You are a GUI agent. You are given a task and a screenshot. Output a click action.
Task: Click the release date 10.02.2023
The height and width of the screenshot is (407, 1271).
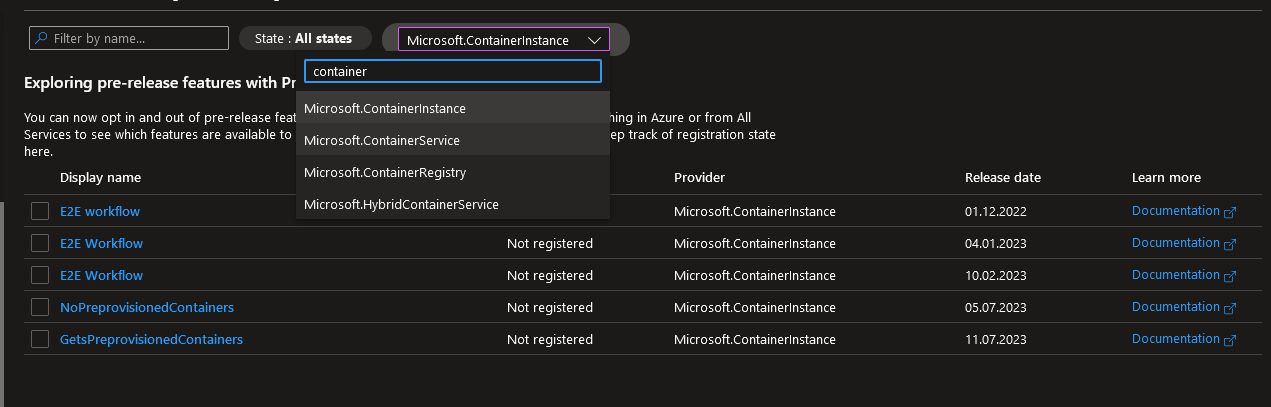pos(996,275)
